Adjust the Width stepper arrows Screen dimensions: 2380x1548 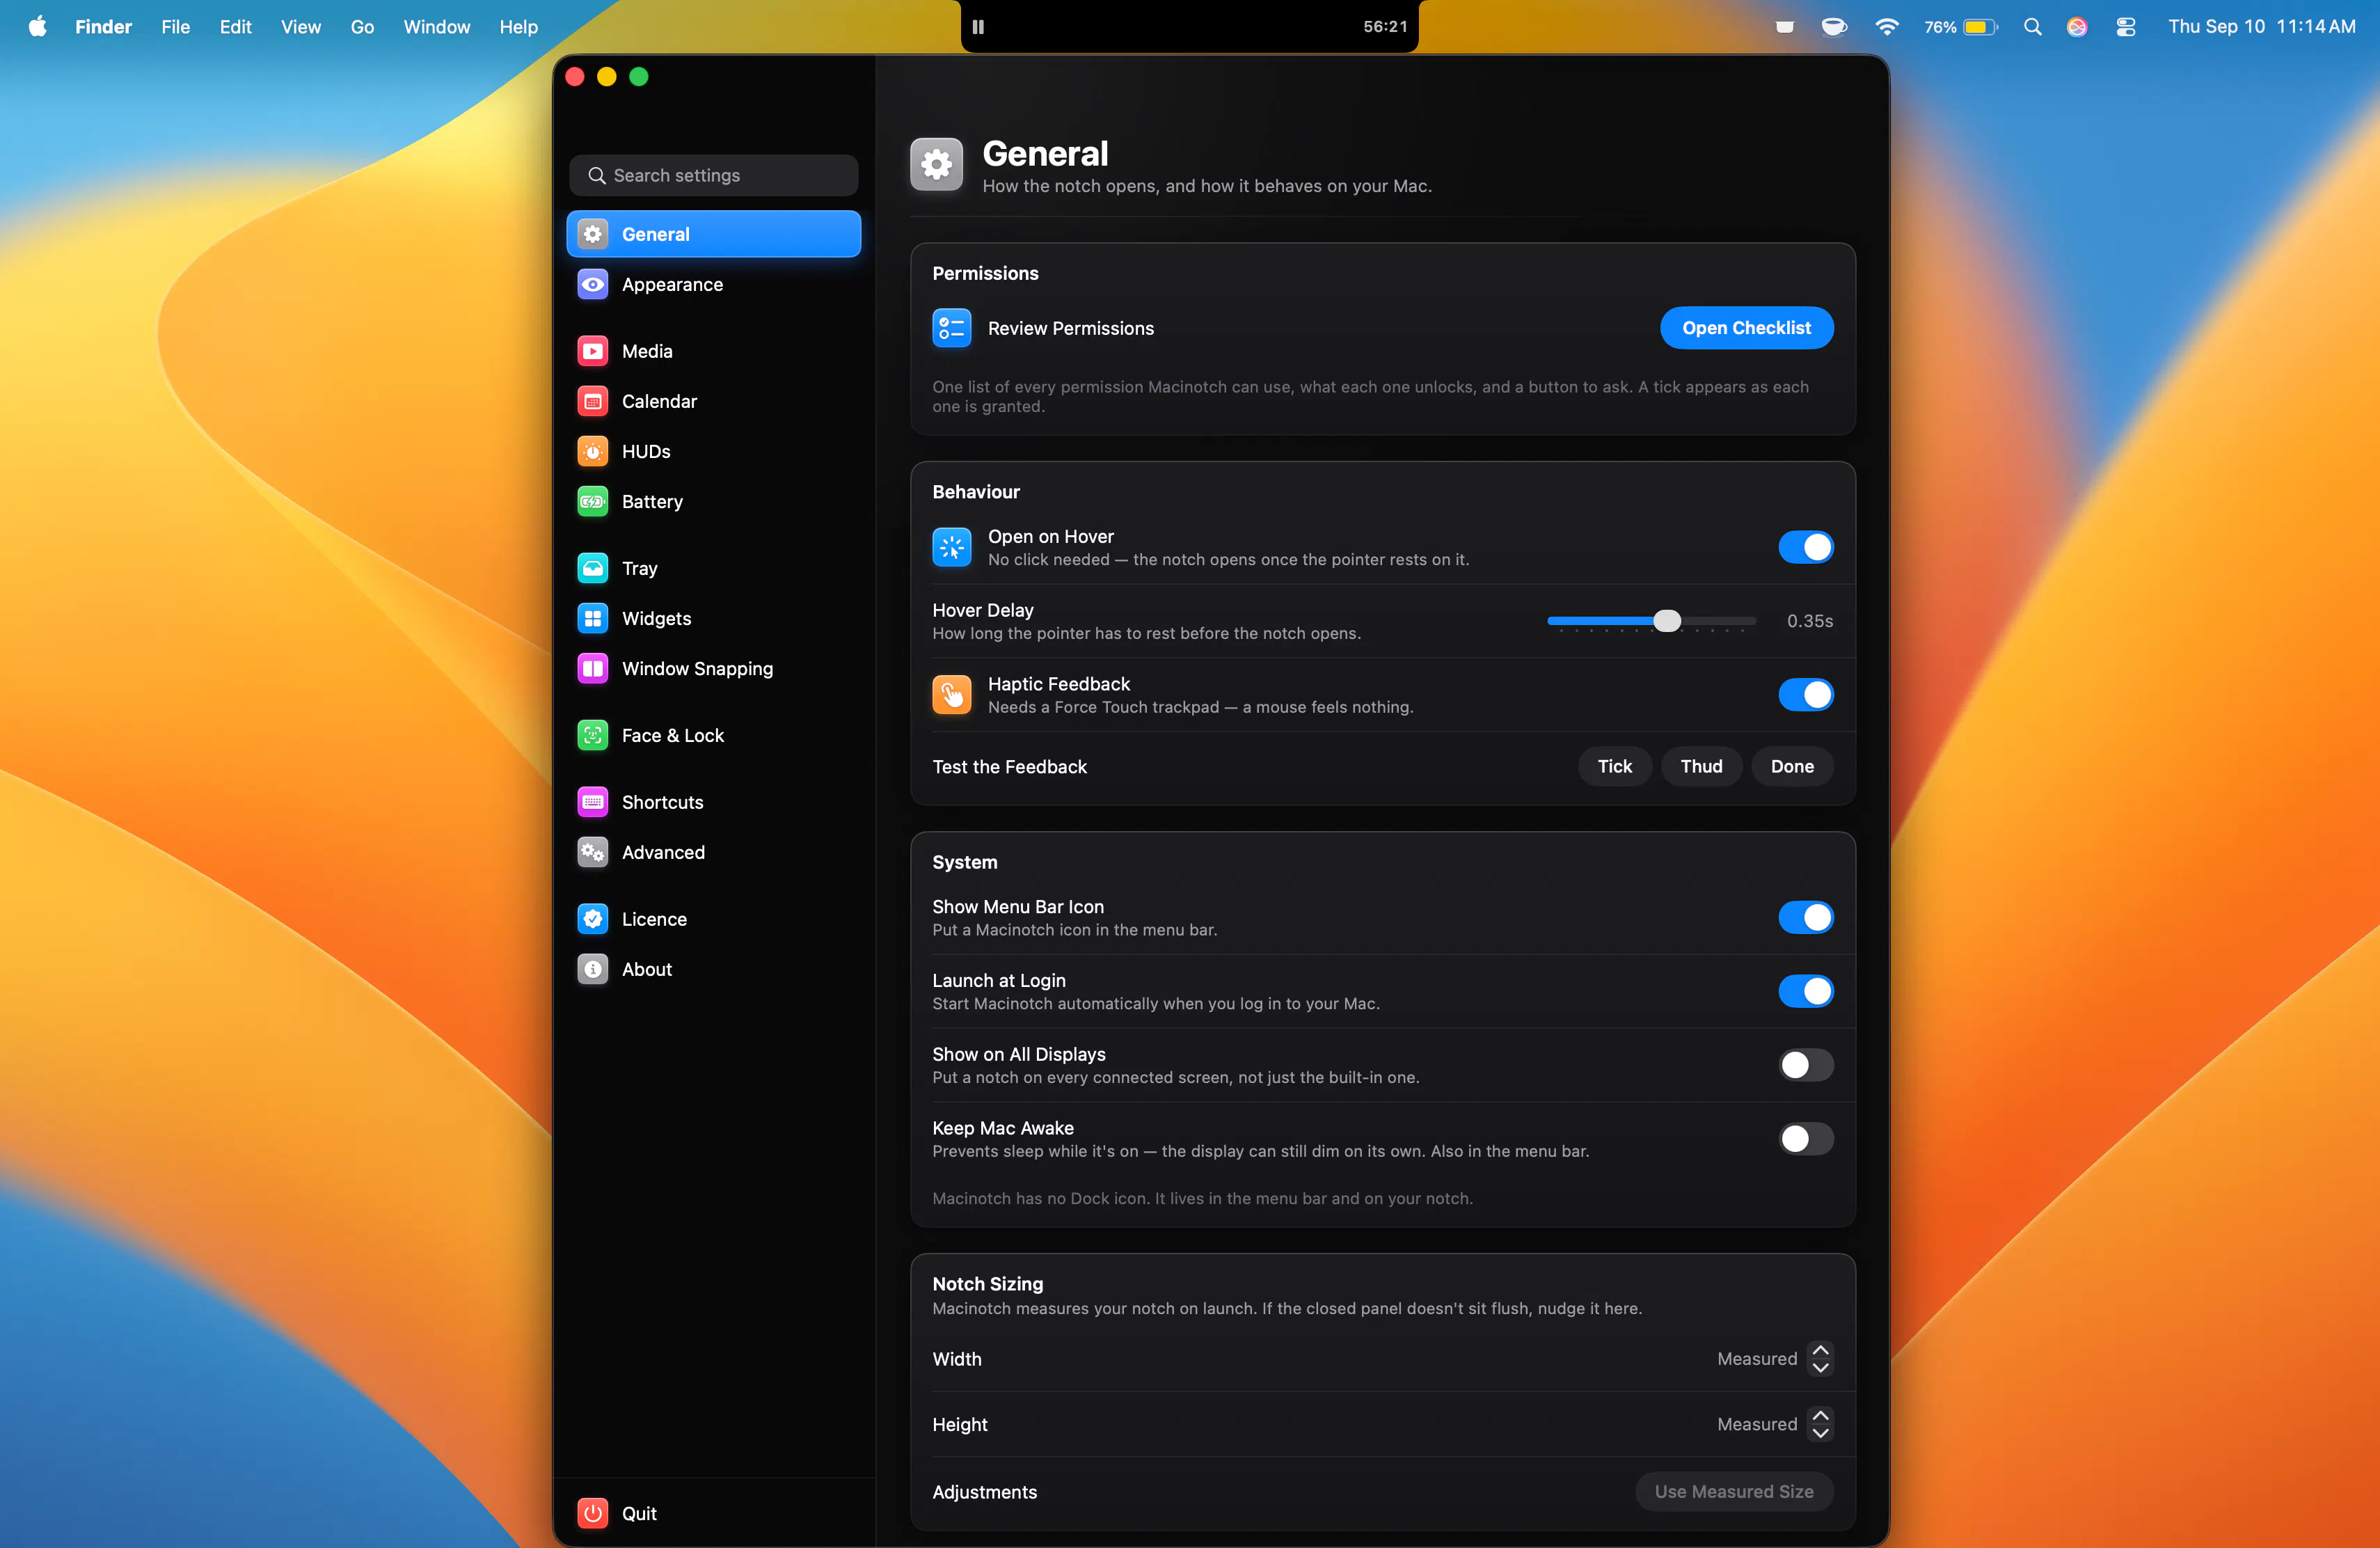pyautogui.click(x=1820, y=1359)
